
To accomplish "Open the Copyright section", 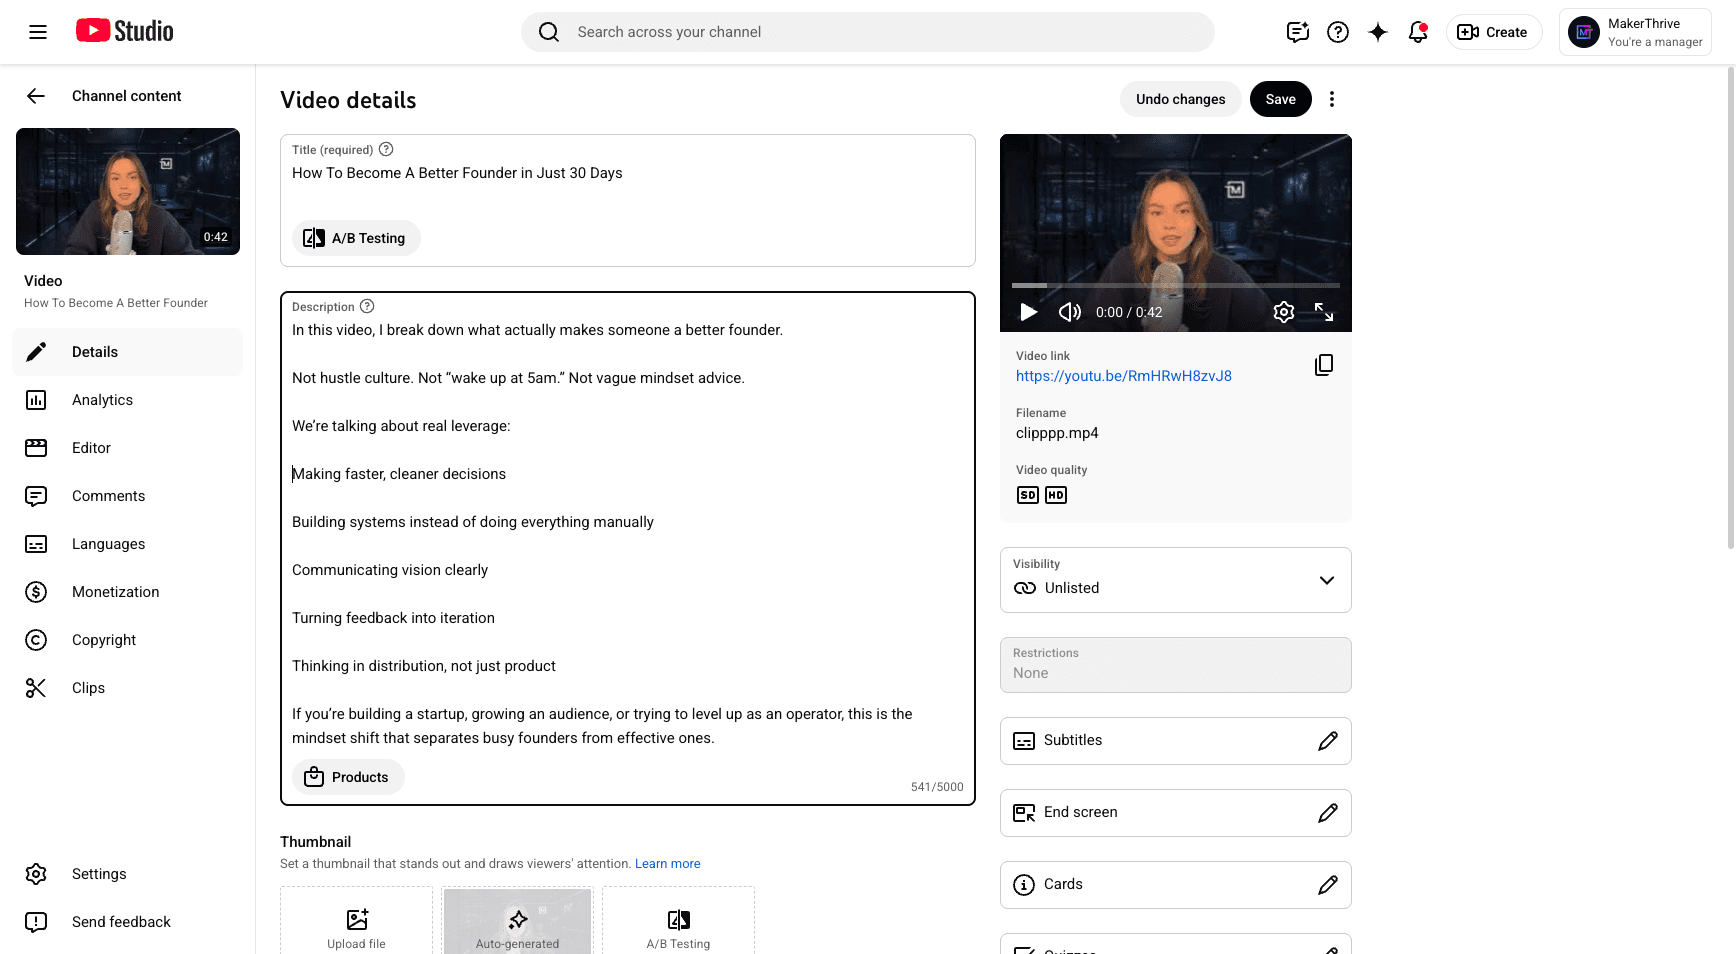I will 128,640.
